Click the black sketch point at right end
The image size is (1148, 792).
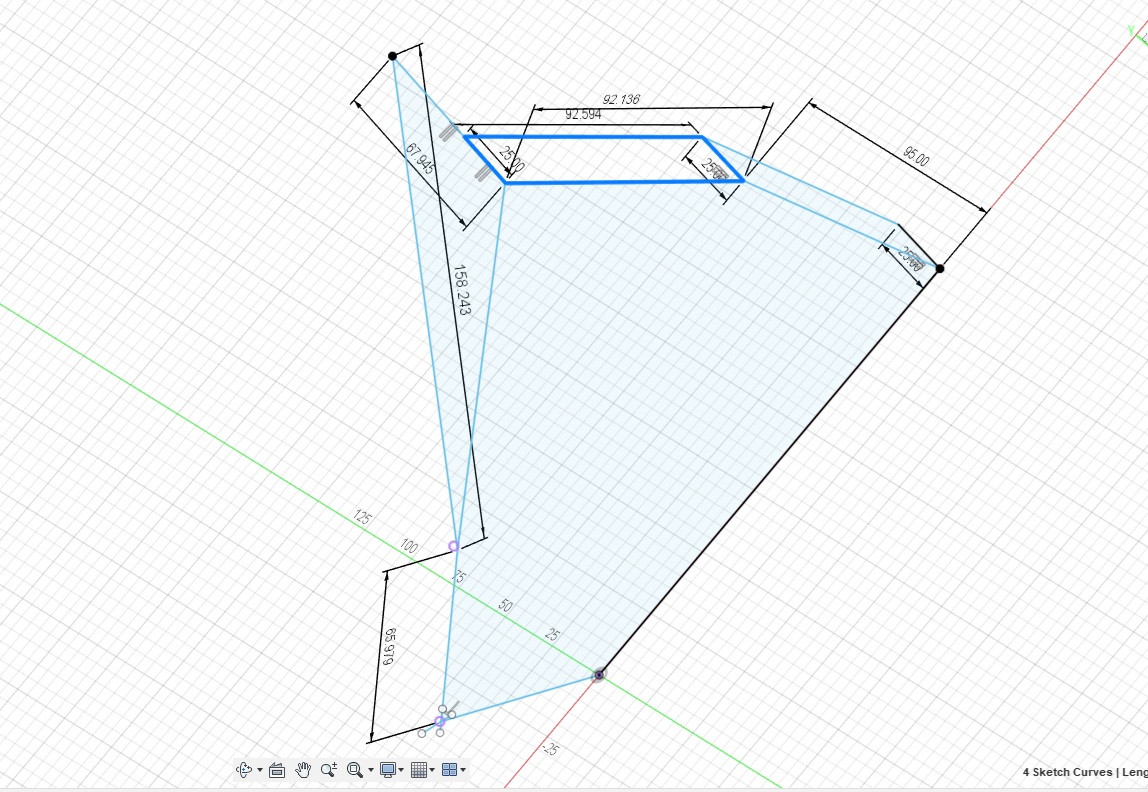tap(940, 269)
